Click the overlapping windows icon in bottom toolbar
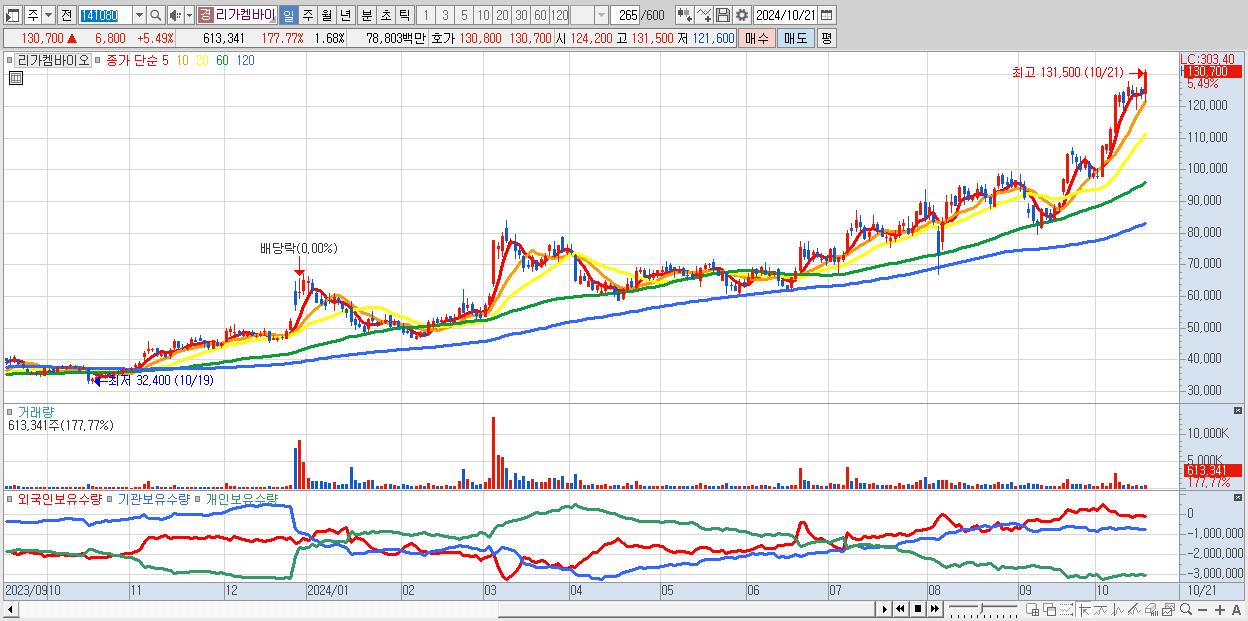 pos(1050,610)
